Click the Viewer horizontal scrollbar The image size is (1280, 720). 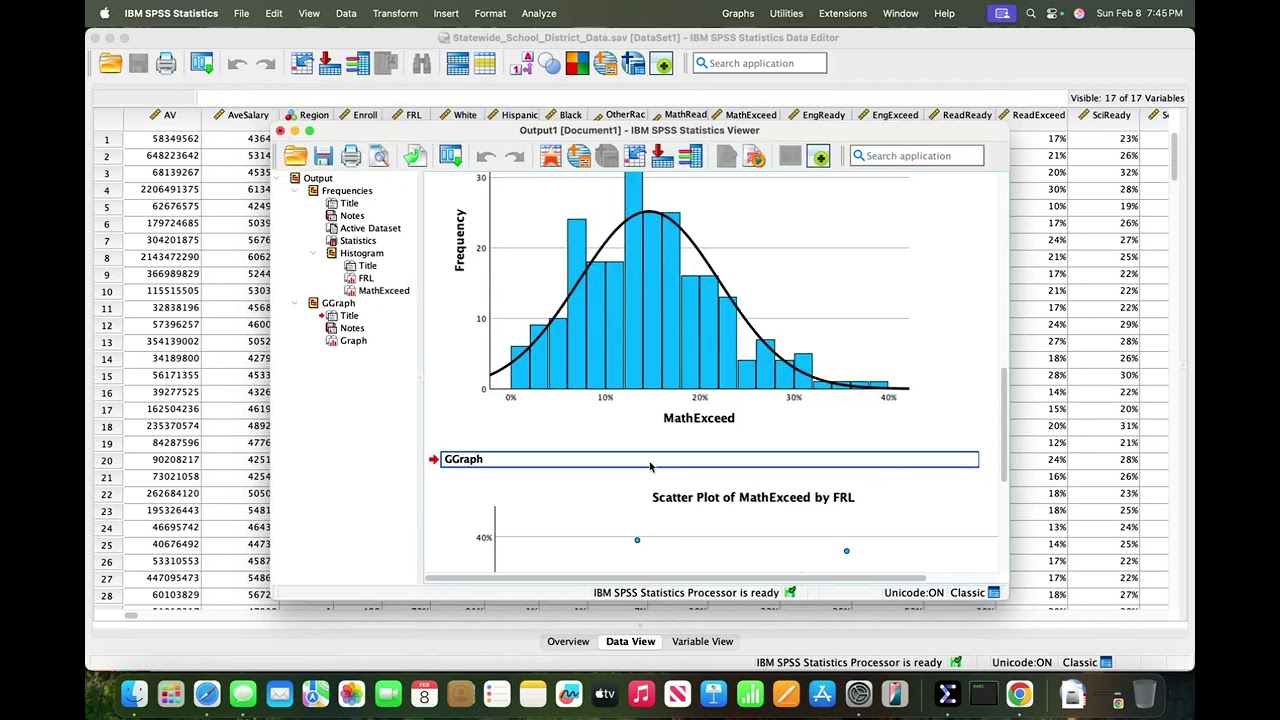pos(675,577)
